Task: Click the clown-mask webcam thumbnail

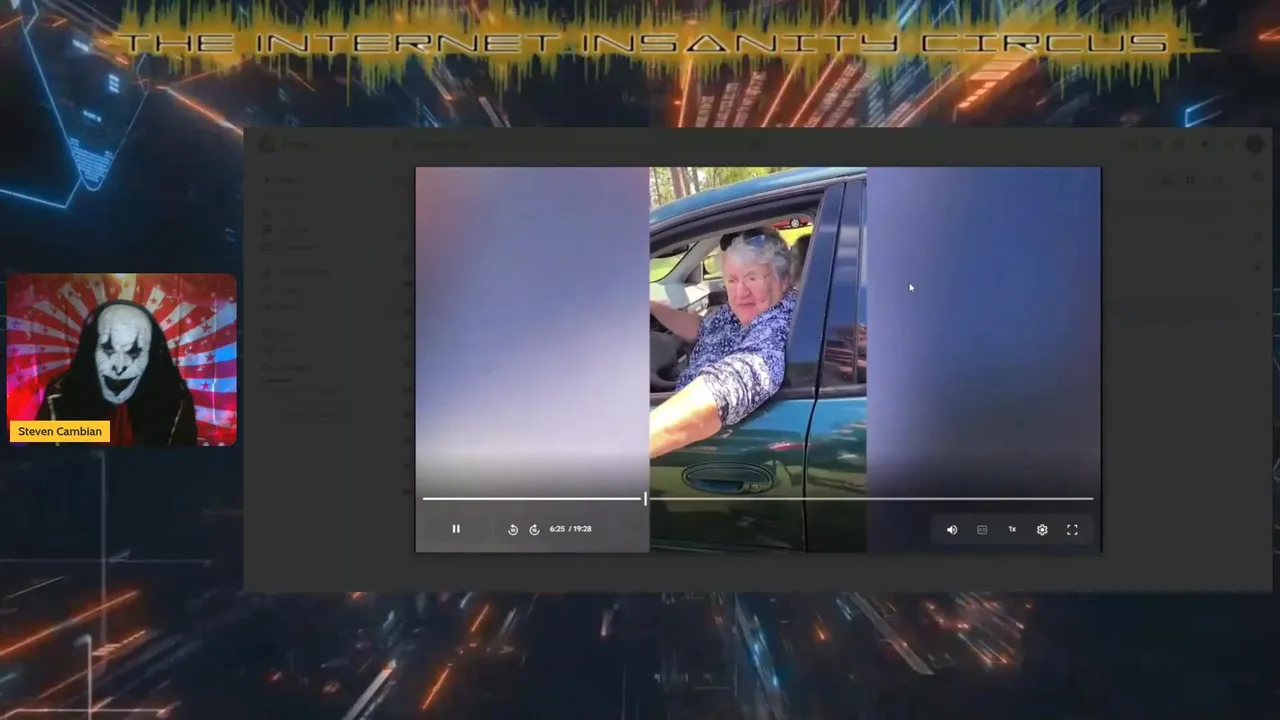Action: click(122, 359)
